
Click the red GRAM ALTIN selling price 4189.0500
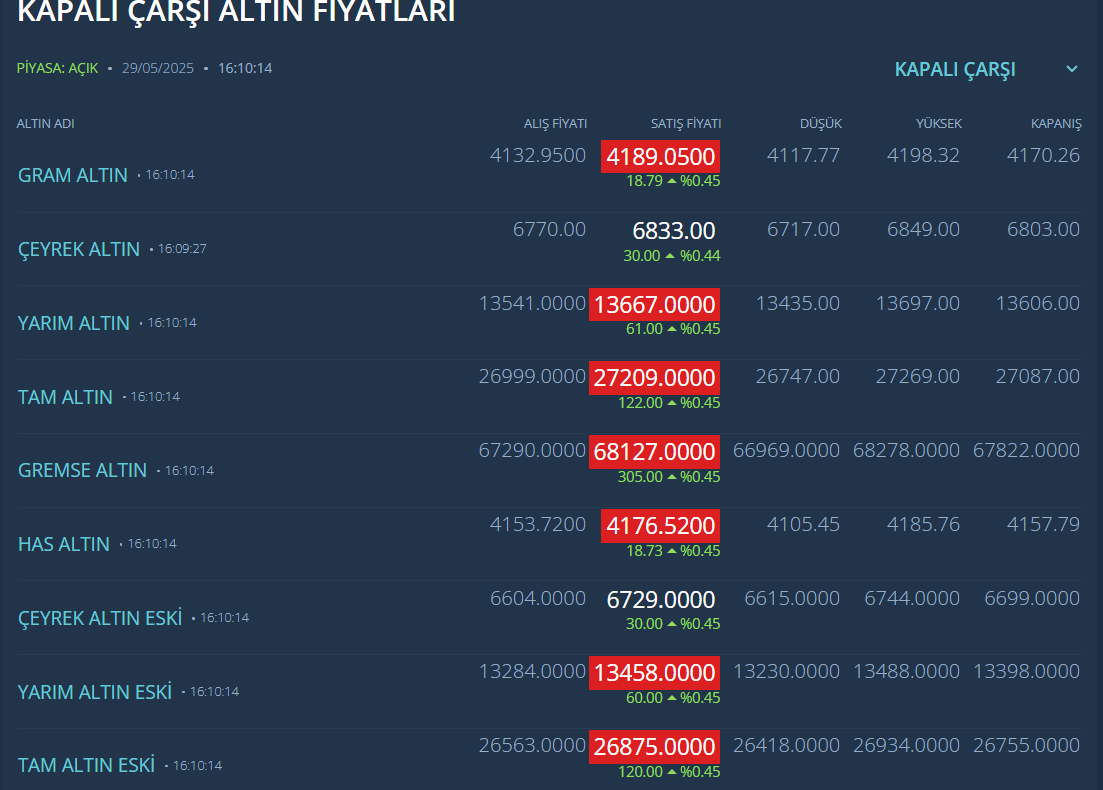click(x=661, y=156)
